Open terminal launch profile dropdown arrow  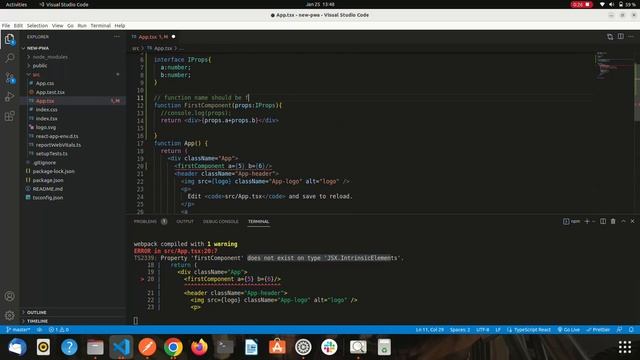pyautogui.click(x=594, y=221)
